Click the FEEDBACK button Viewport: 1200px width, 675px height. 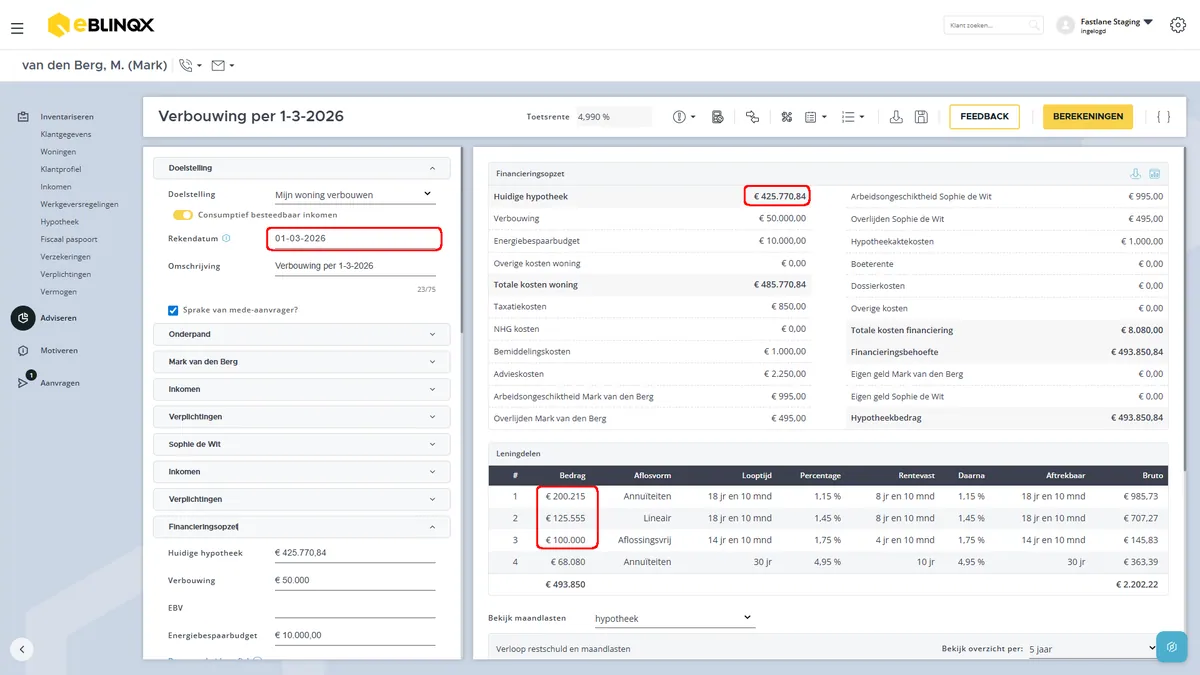tap(984, 117)
